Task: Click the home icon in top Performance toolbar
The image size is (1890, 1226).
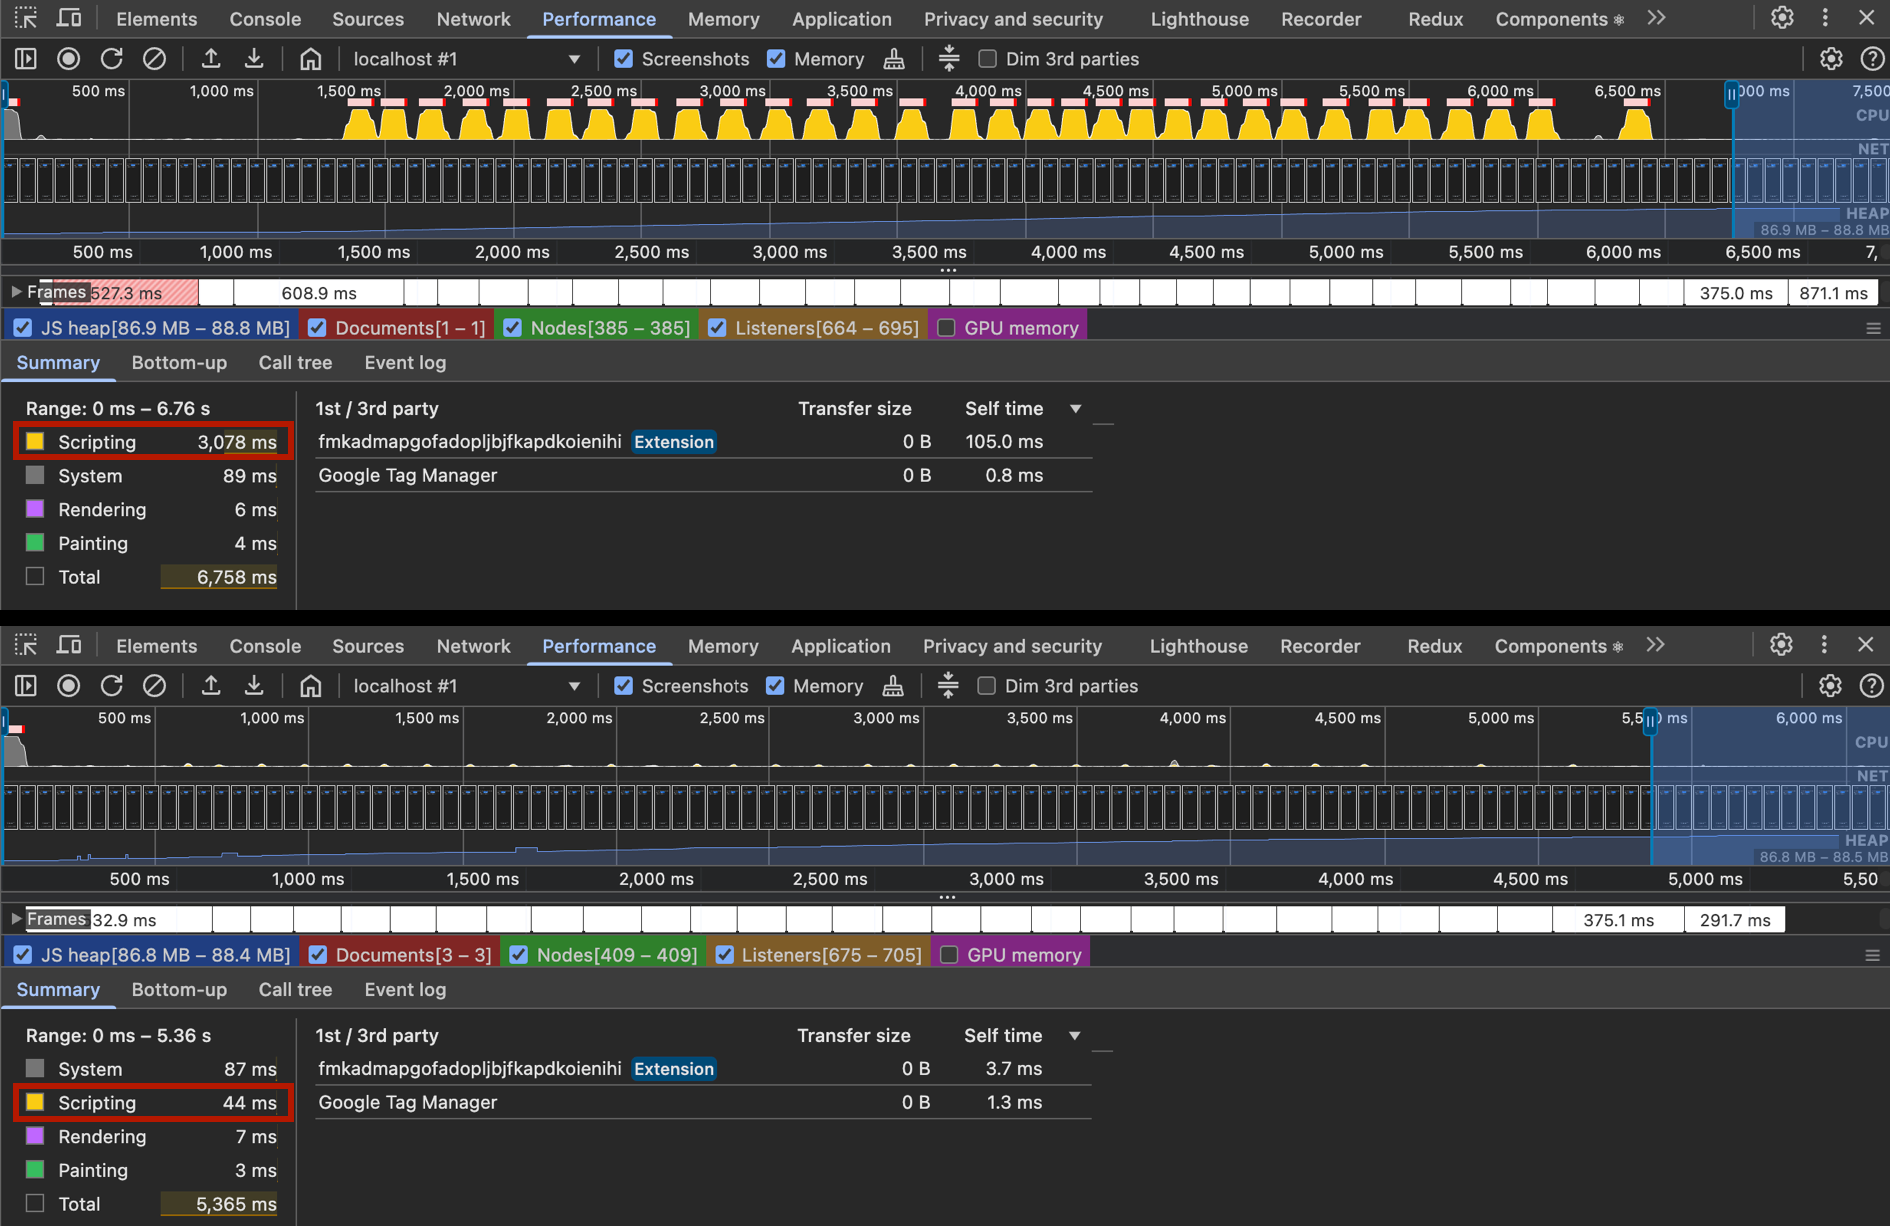Action: [x=311, y=59]
